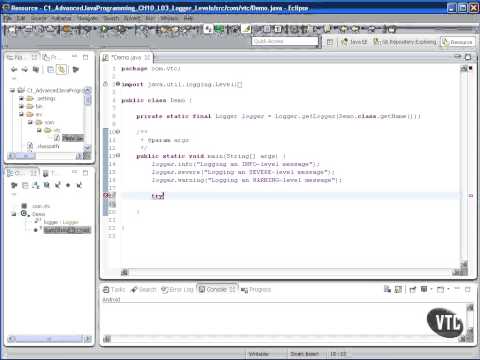Click navigator horizontal scrollbar thumb

25,156
